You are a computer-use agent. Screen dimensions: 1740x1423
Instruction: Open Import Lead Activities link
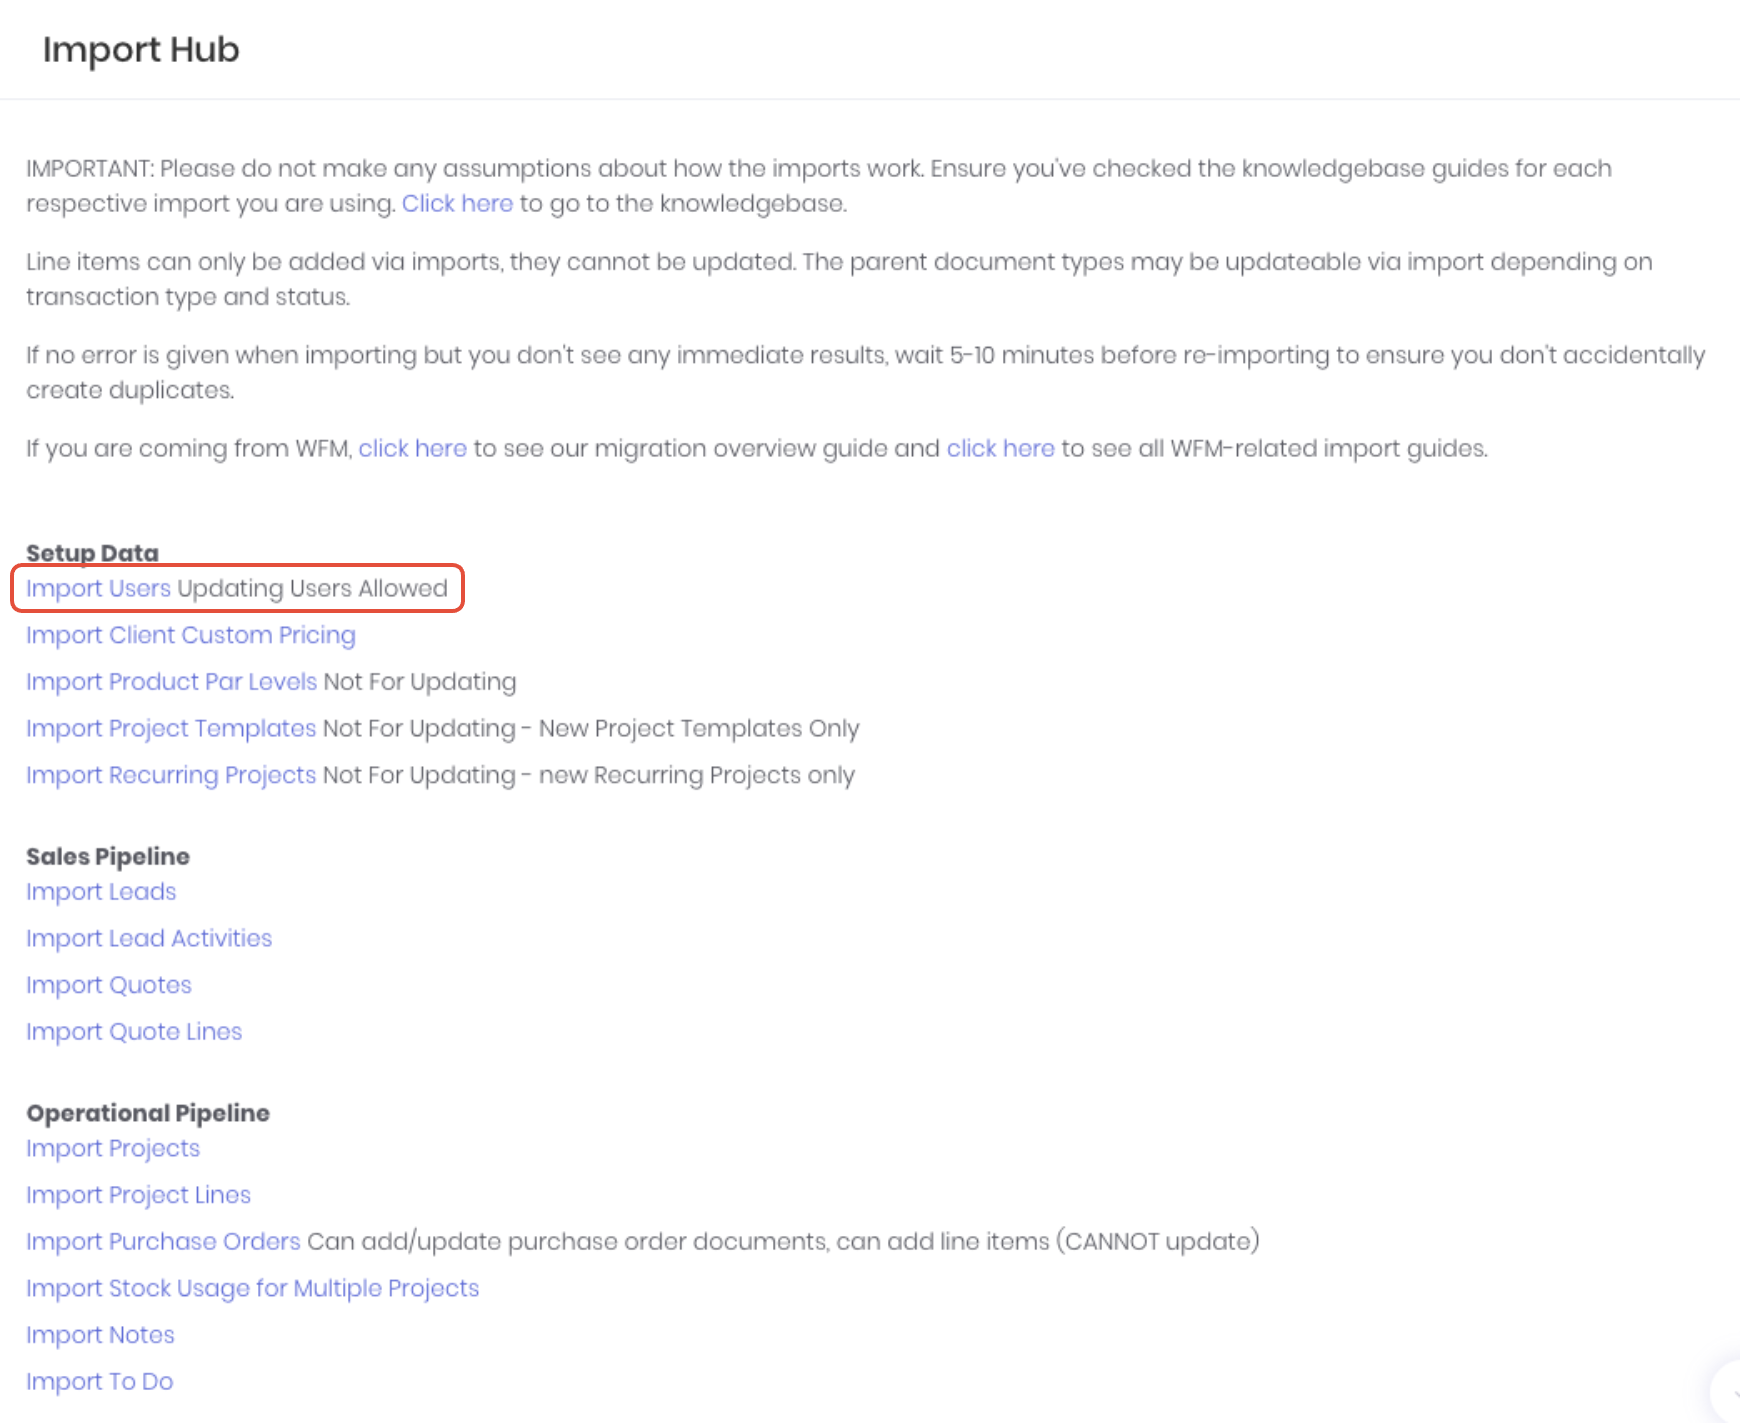pos(149,939)
